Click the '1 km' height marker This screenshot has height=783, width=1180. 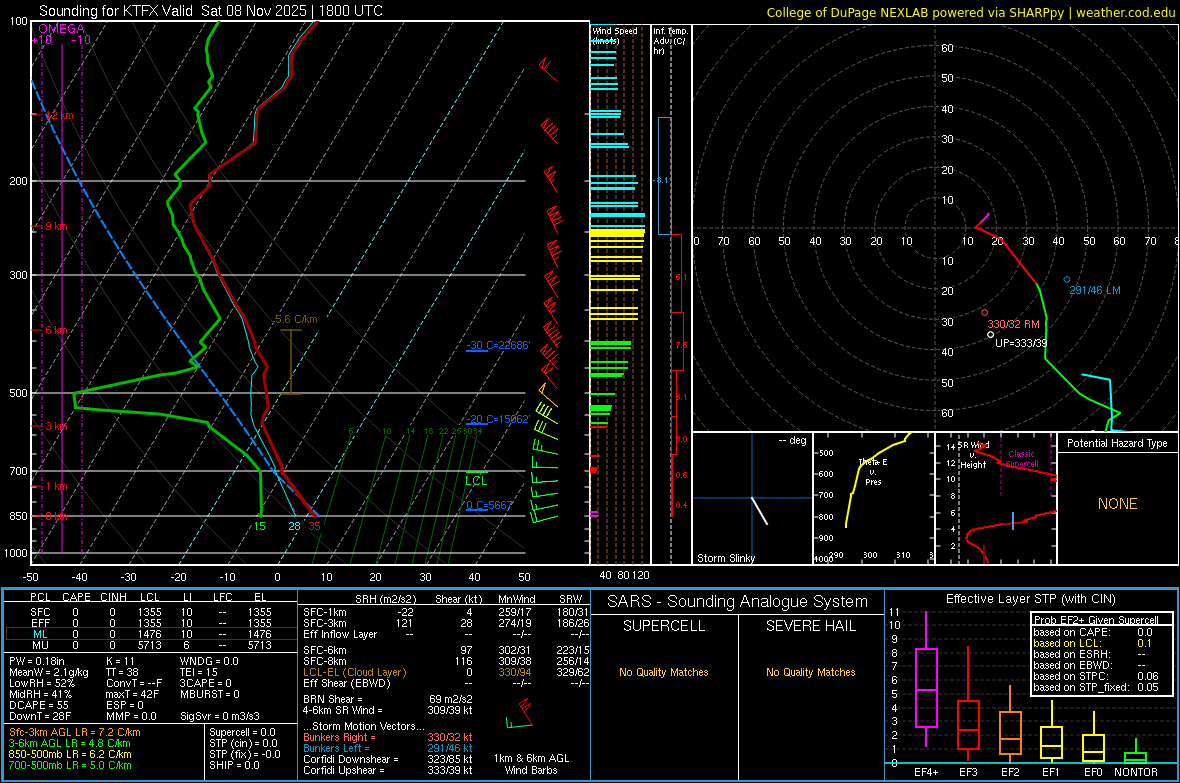[x=56, y=486]
